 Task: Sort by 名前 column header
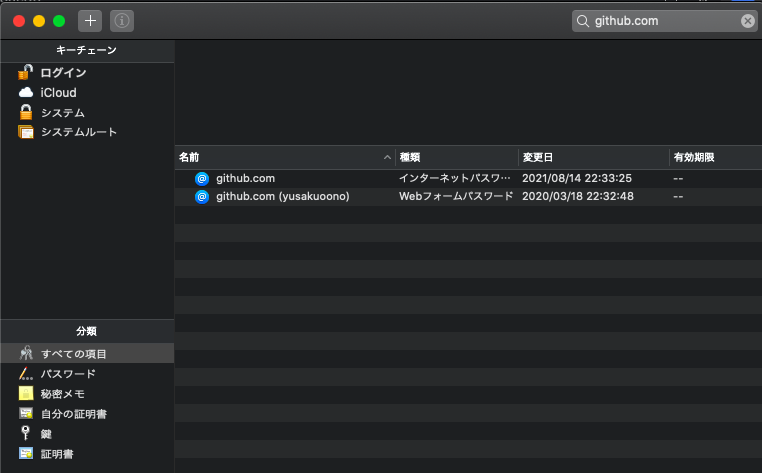tap(285, 157)
